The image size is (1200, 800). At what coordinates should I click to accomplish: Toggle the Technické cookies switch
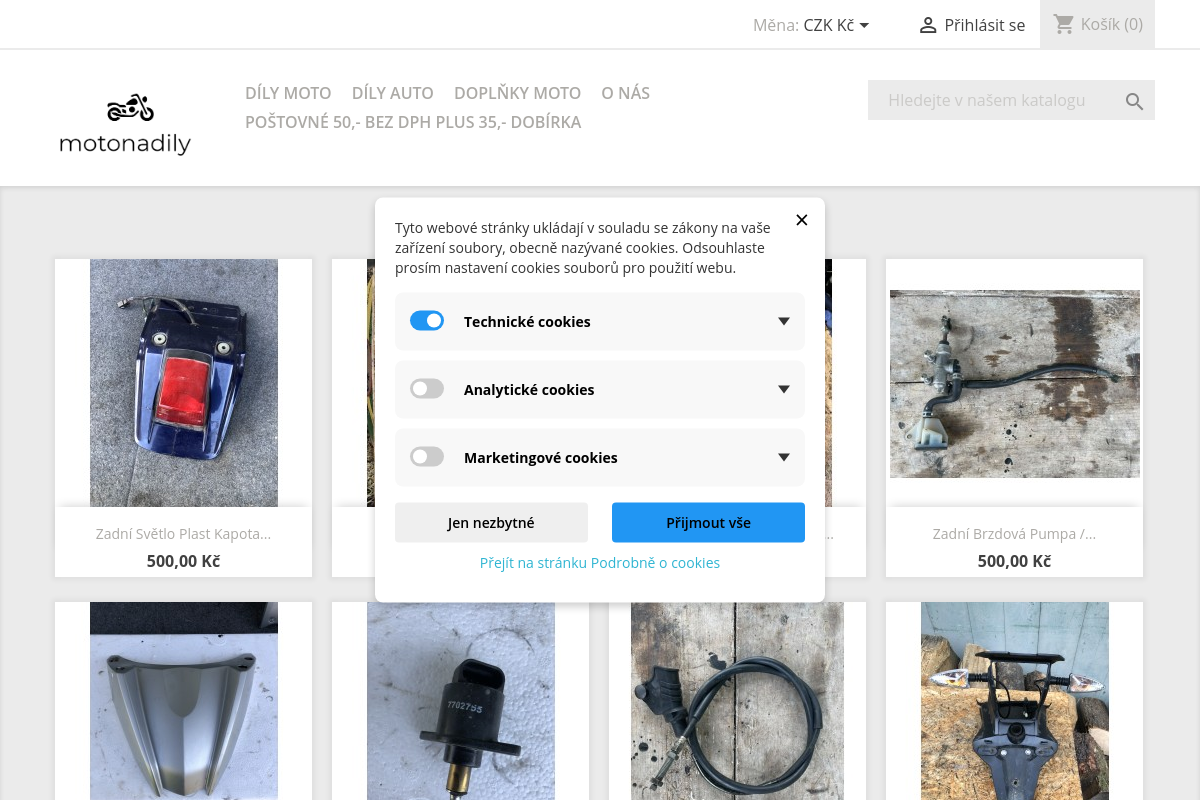pos(427,321)
